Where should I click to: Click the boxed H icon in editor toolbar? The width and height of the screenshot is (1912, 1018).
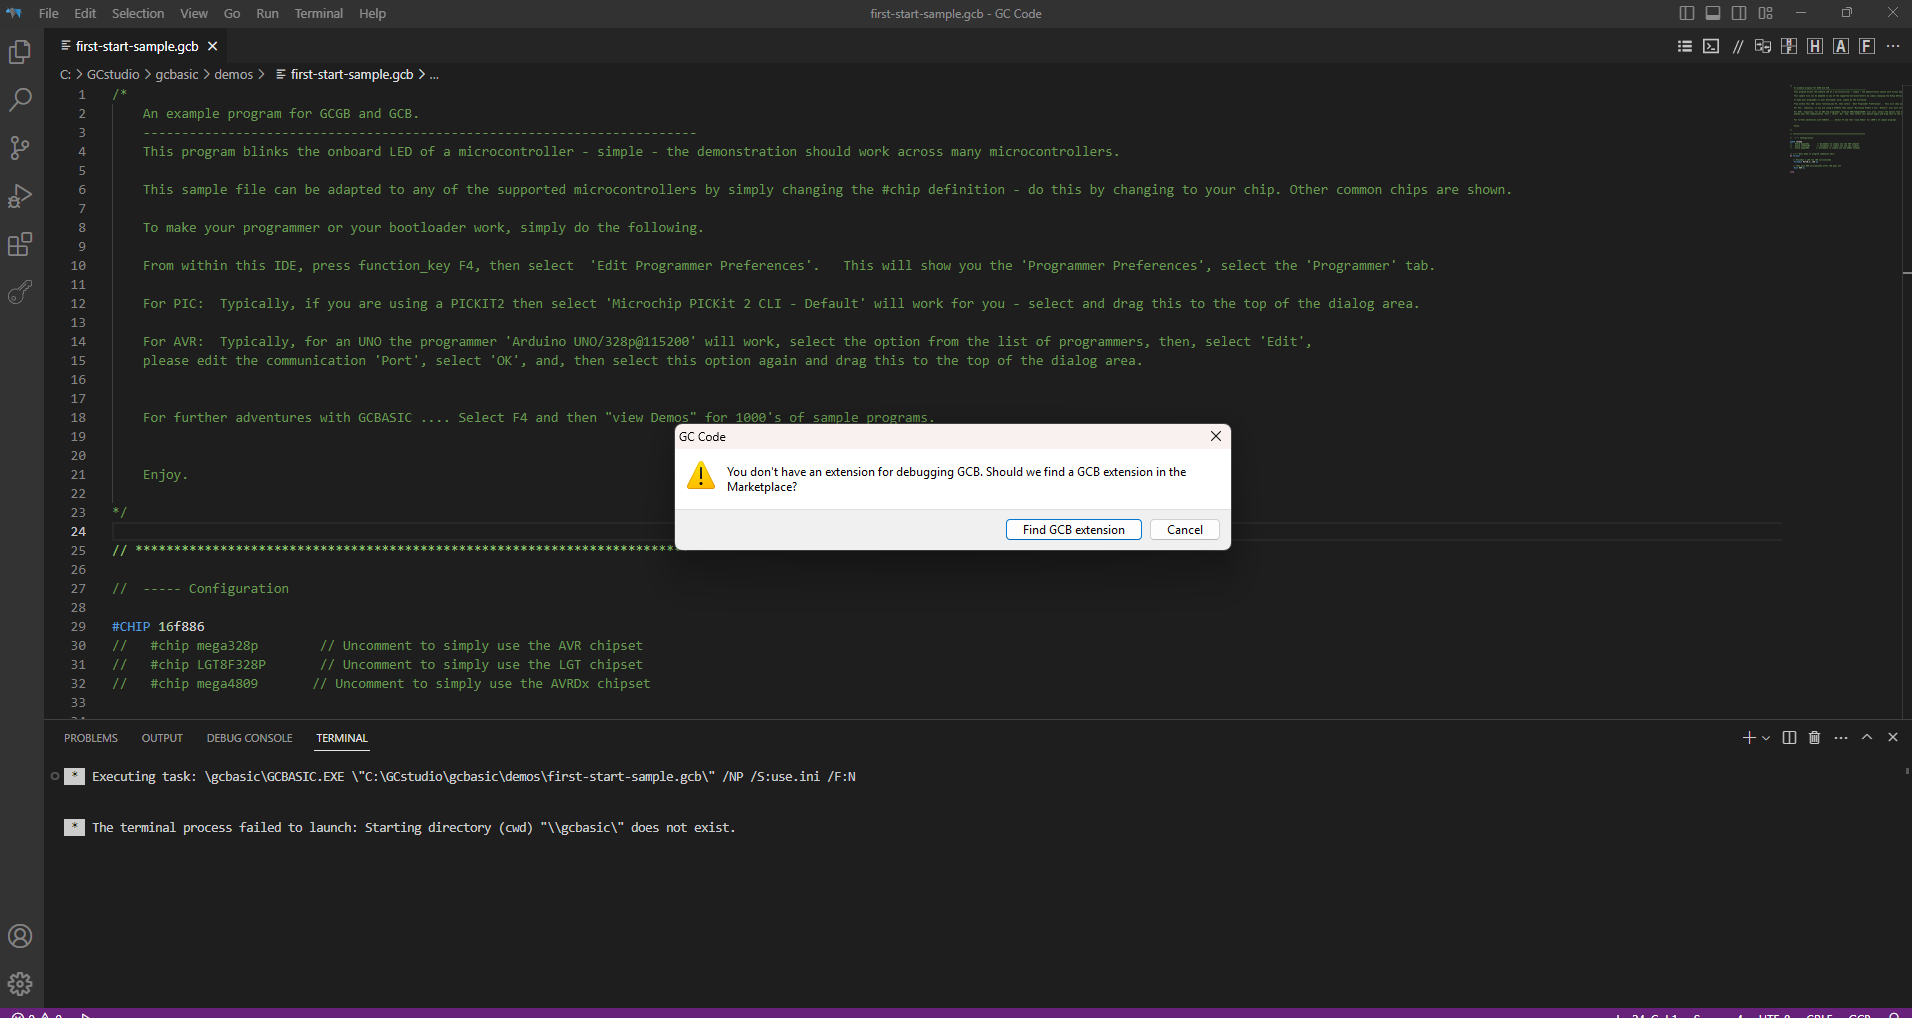click(x=1815, y=46)
